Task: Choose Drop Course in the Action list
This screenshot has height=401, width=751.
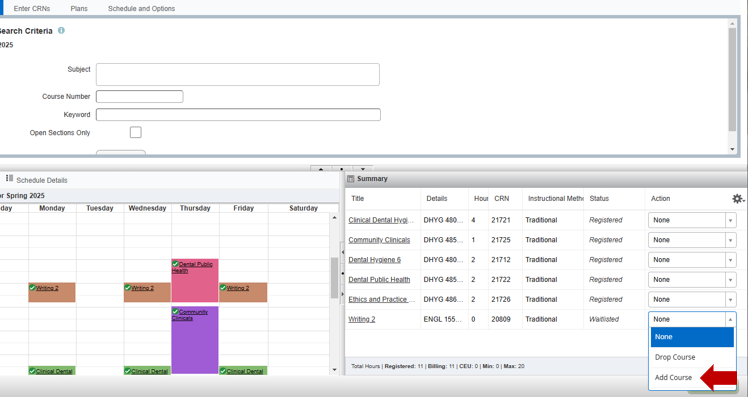Action: click(x=675, y=357)
